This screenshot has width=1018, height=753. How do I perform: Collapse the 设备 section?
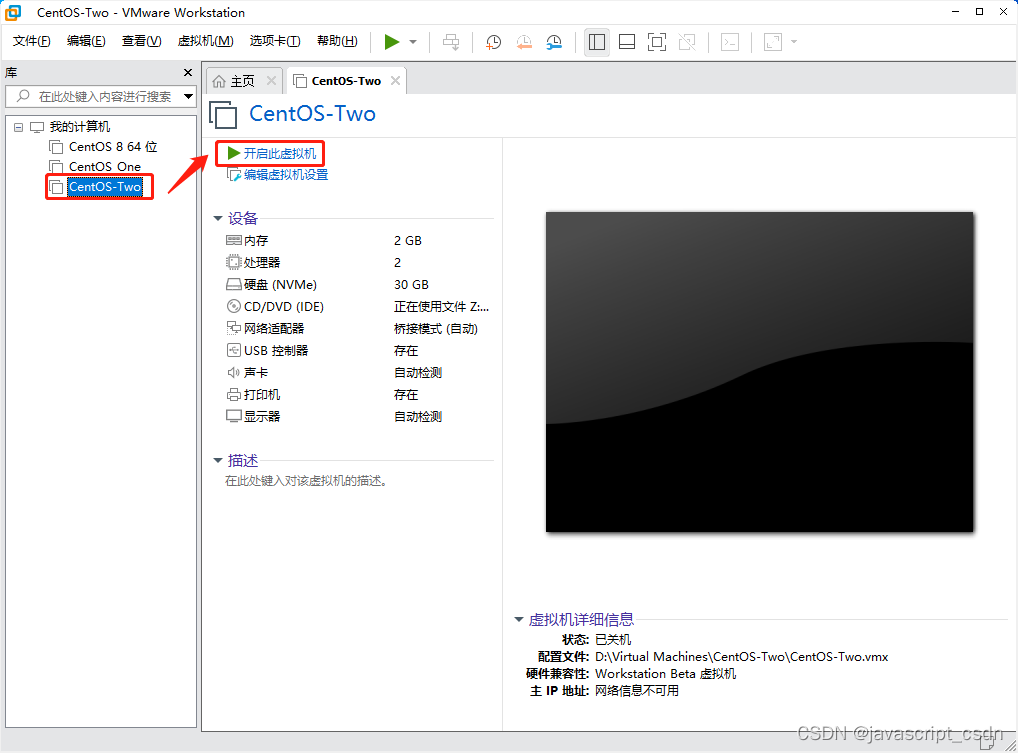point(218,219)
